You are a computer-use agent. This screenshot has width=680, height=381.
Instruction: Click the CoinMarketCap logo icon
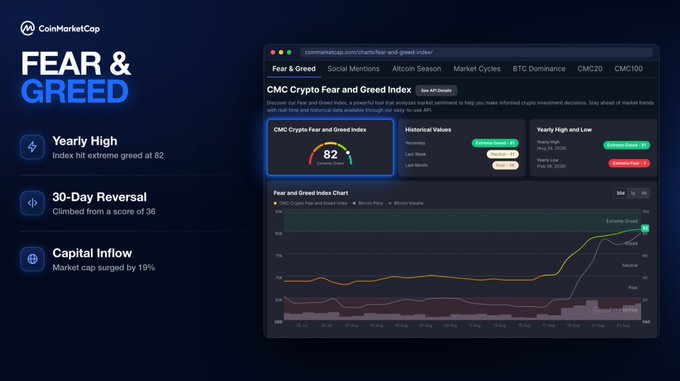click(x=27, y=29)
